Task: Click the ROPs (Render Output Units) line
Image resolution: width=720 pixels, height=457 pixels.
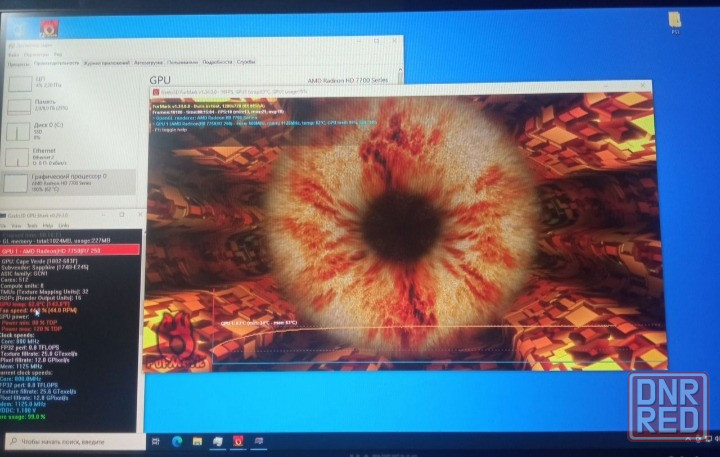Action: click(40, 298)
